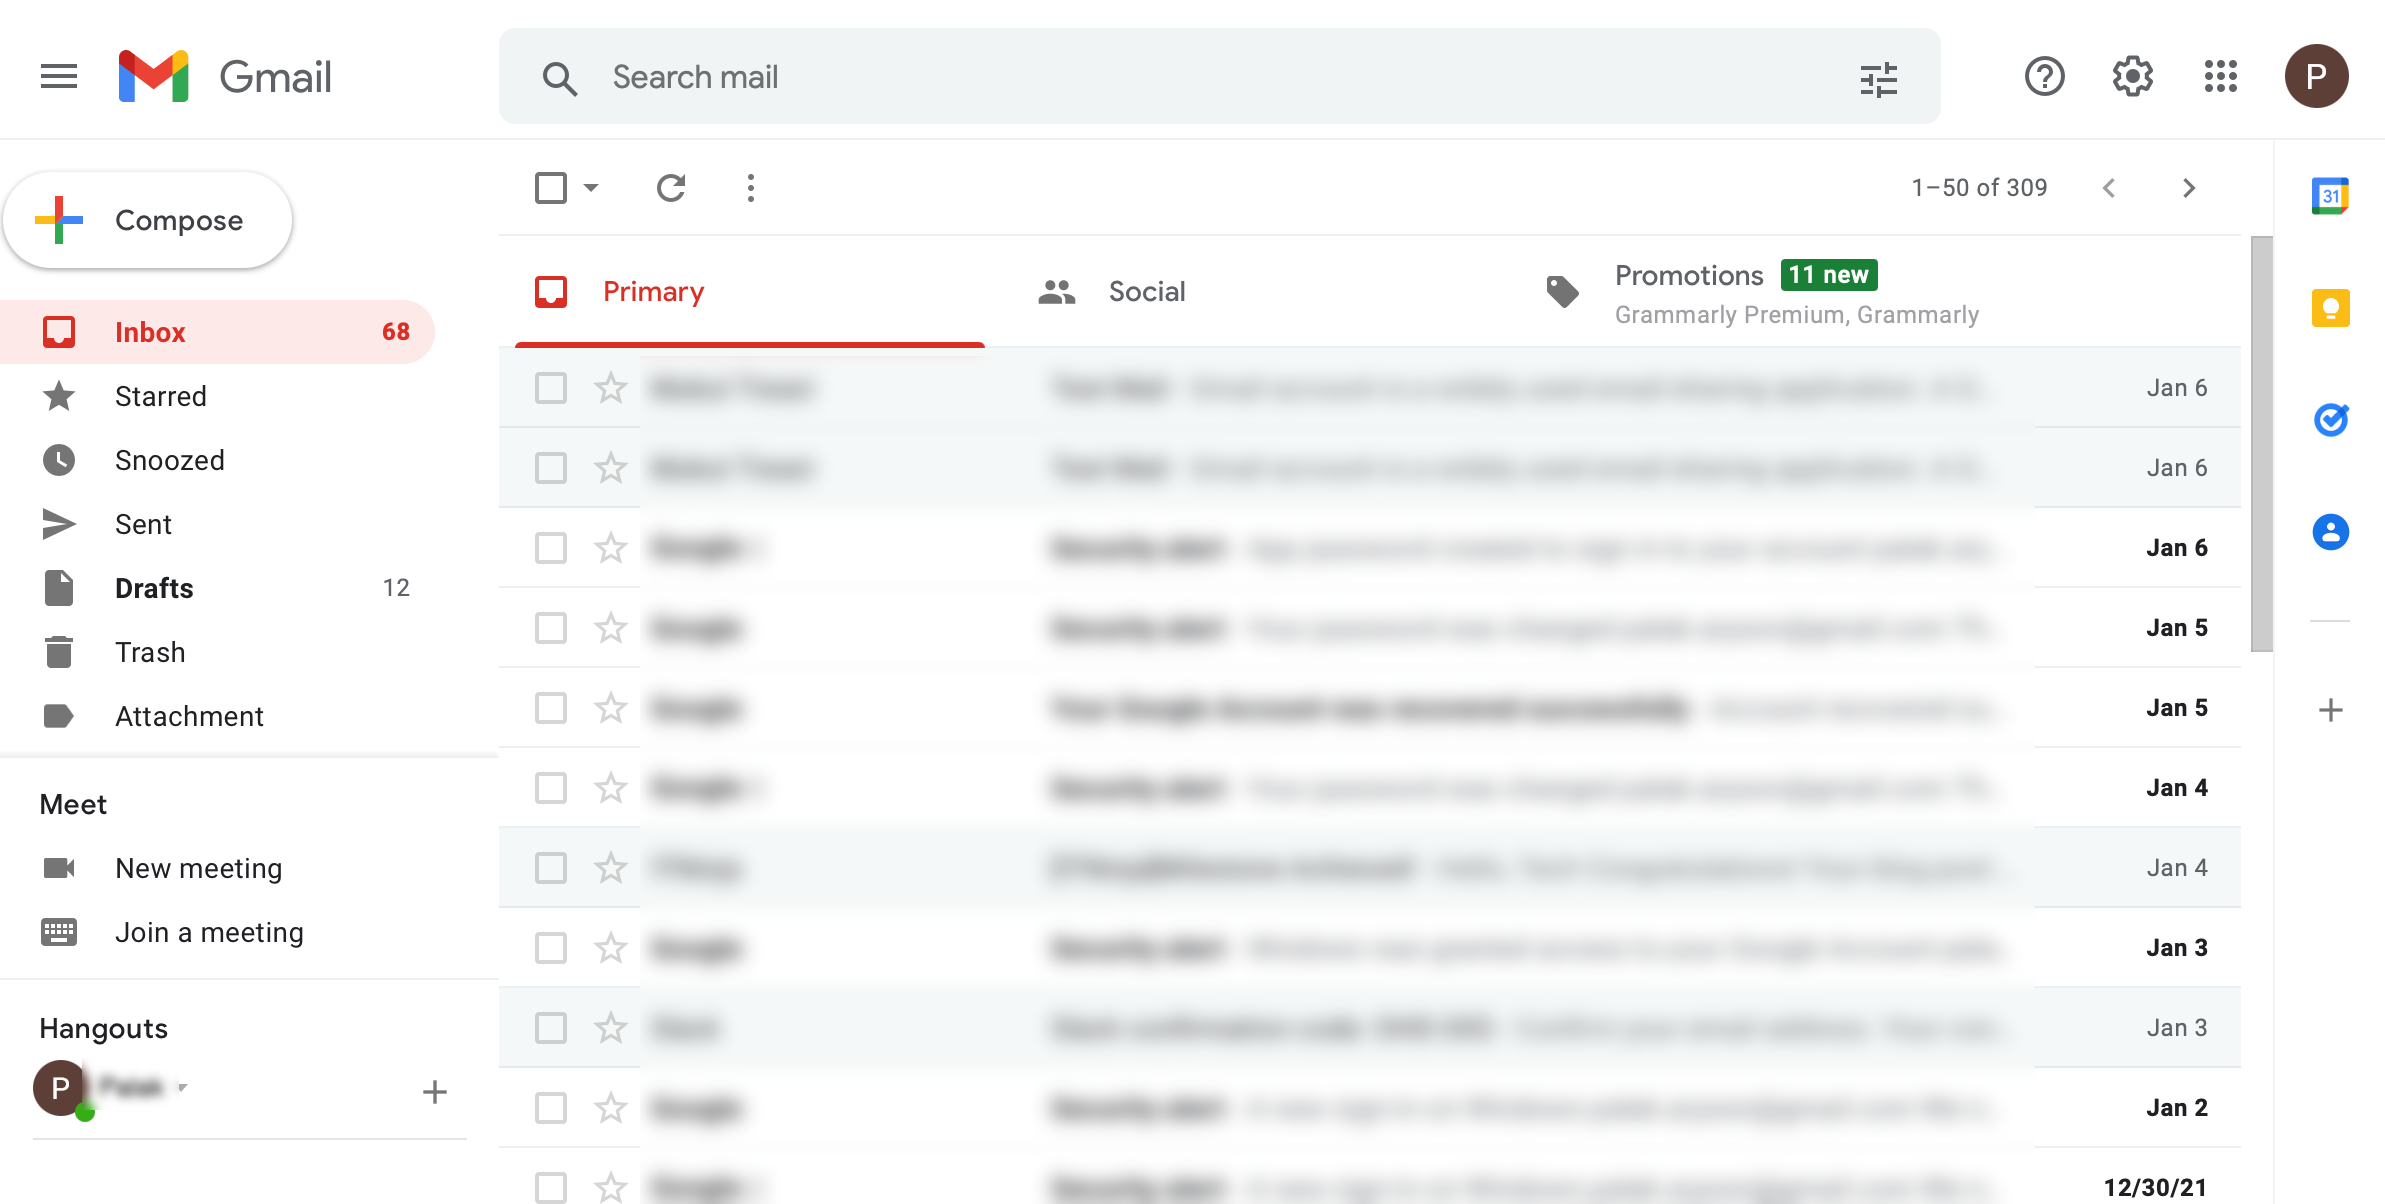Toggle star on second email

click(609, 468)
